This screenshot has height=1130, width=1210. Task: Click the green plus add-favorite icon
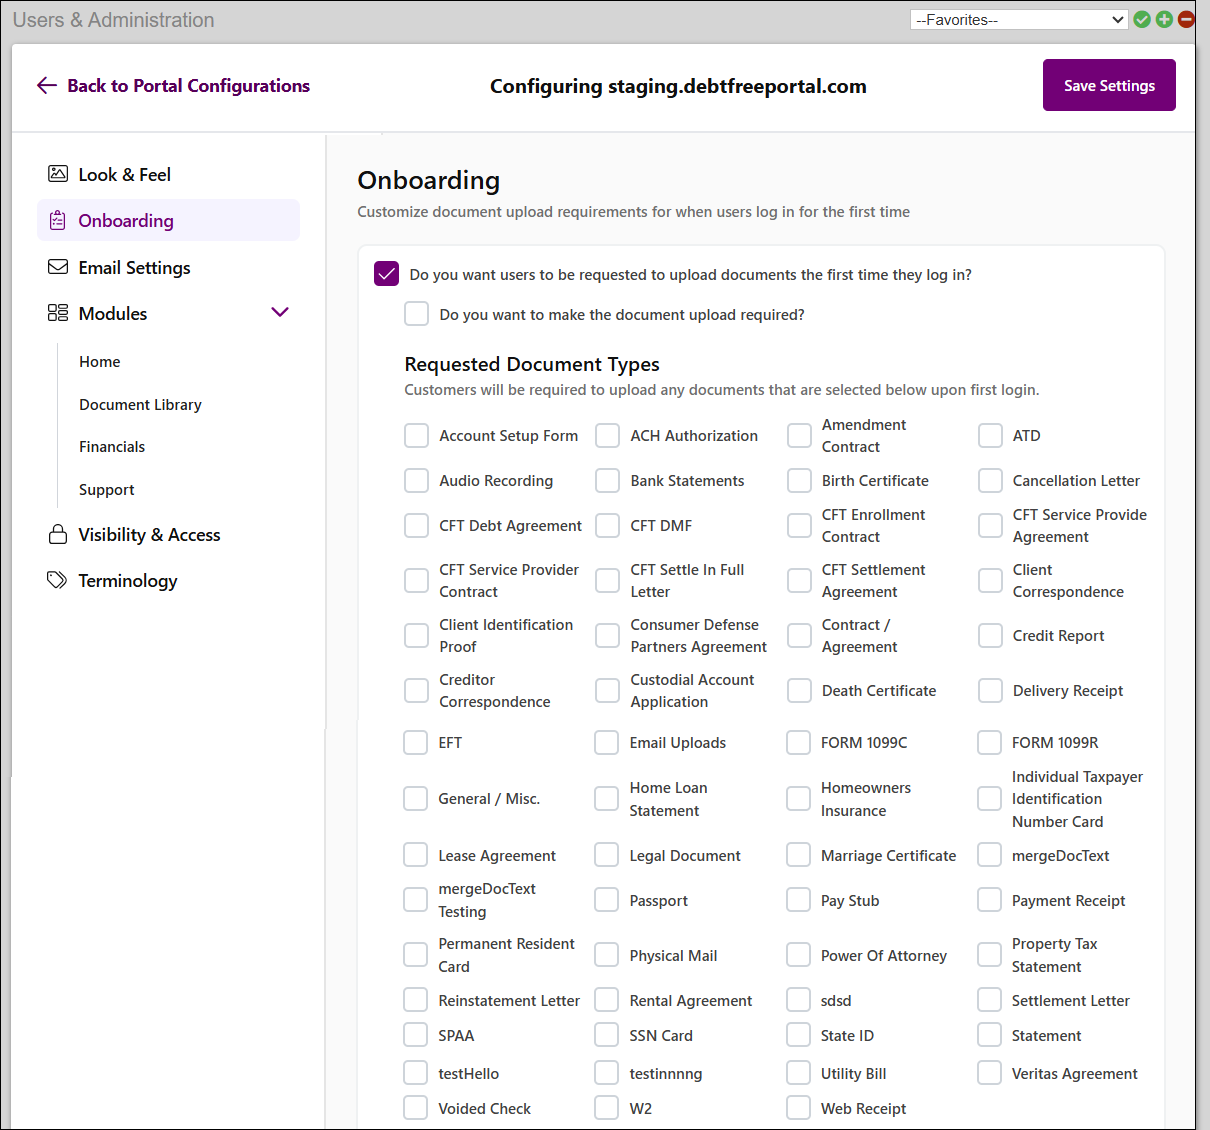[1164, 19]
